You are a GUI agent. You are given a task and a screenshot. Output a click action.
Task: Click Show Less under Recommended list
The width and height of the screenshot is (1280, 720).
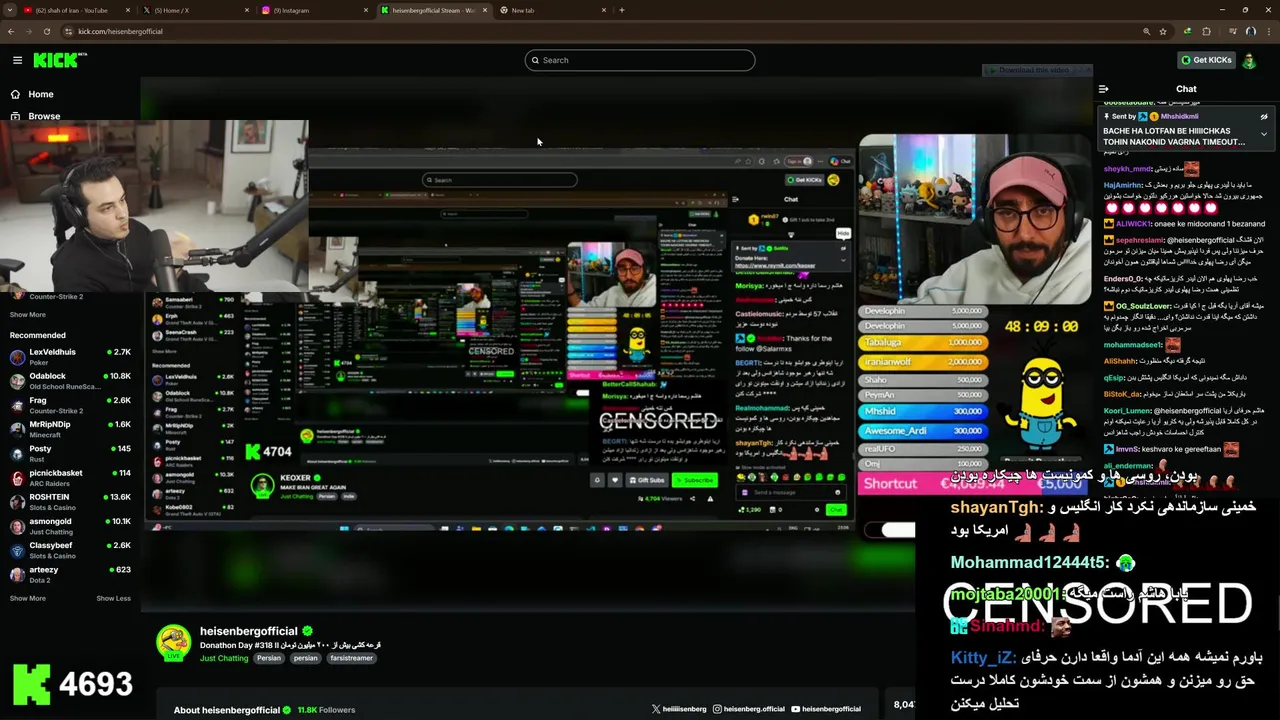pyautogui.click(x=113, y=598)
